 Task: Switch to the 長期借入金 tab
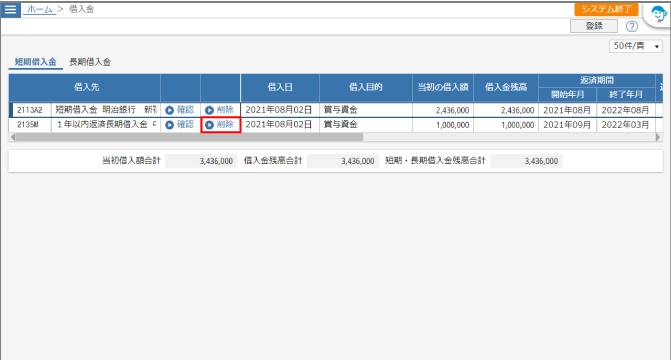[90, 62]
